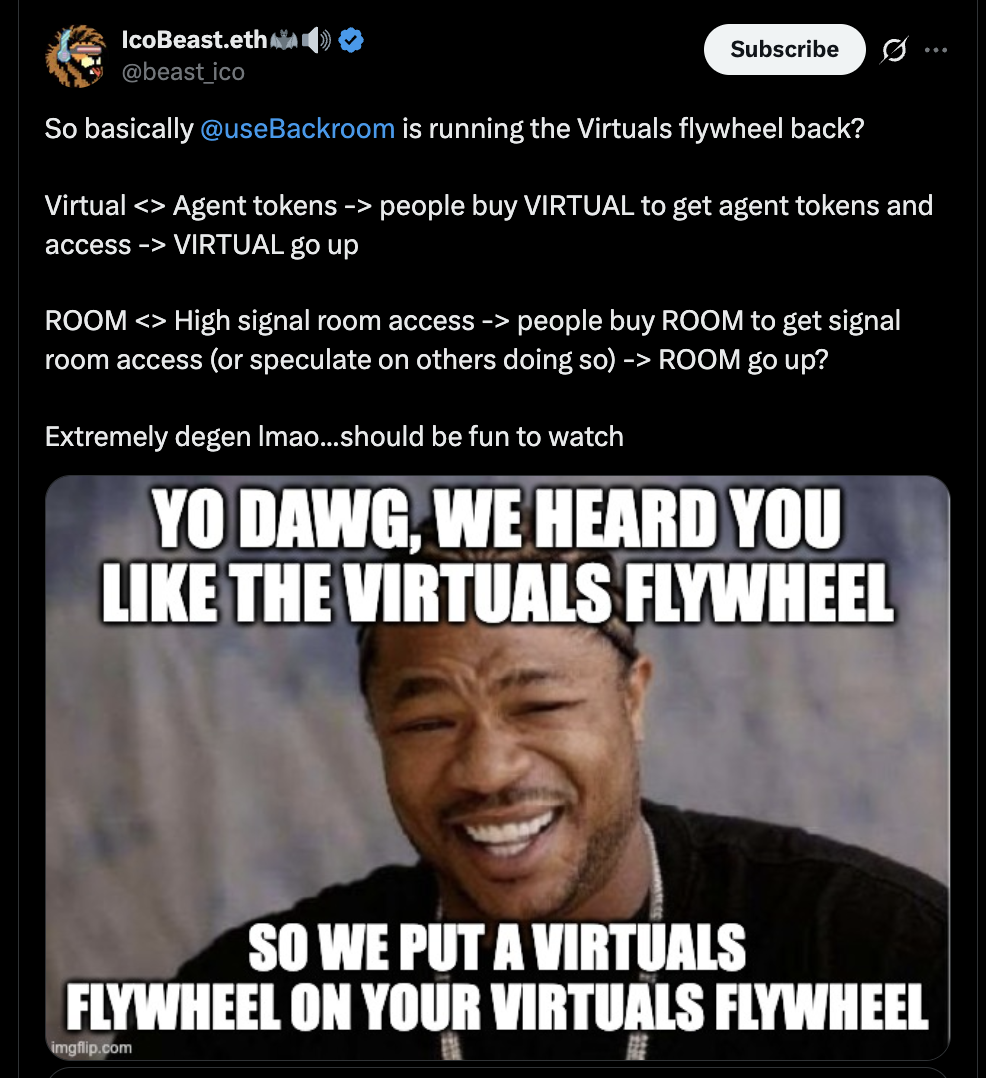Open the Yo Dawg meme image

tap(498, 767)
